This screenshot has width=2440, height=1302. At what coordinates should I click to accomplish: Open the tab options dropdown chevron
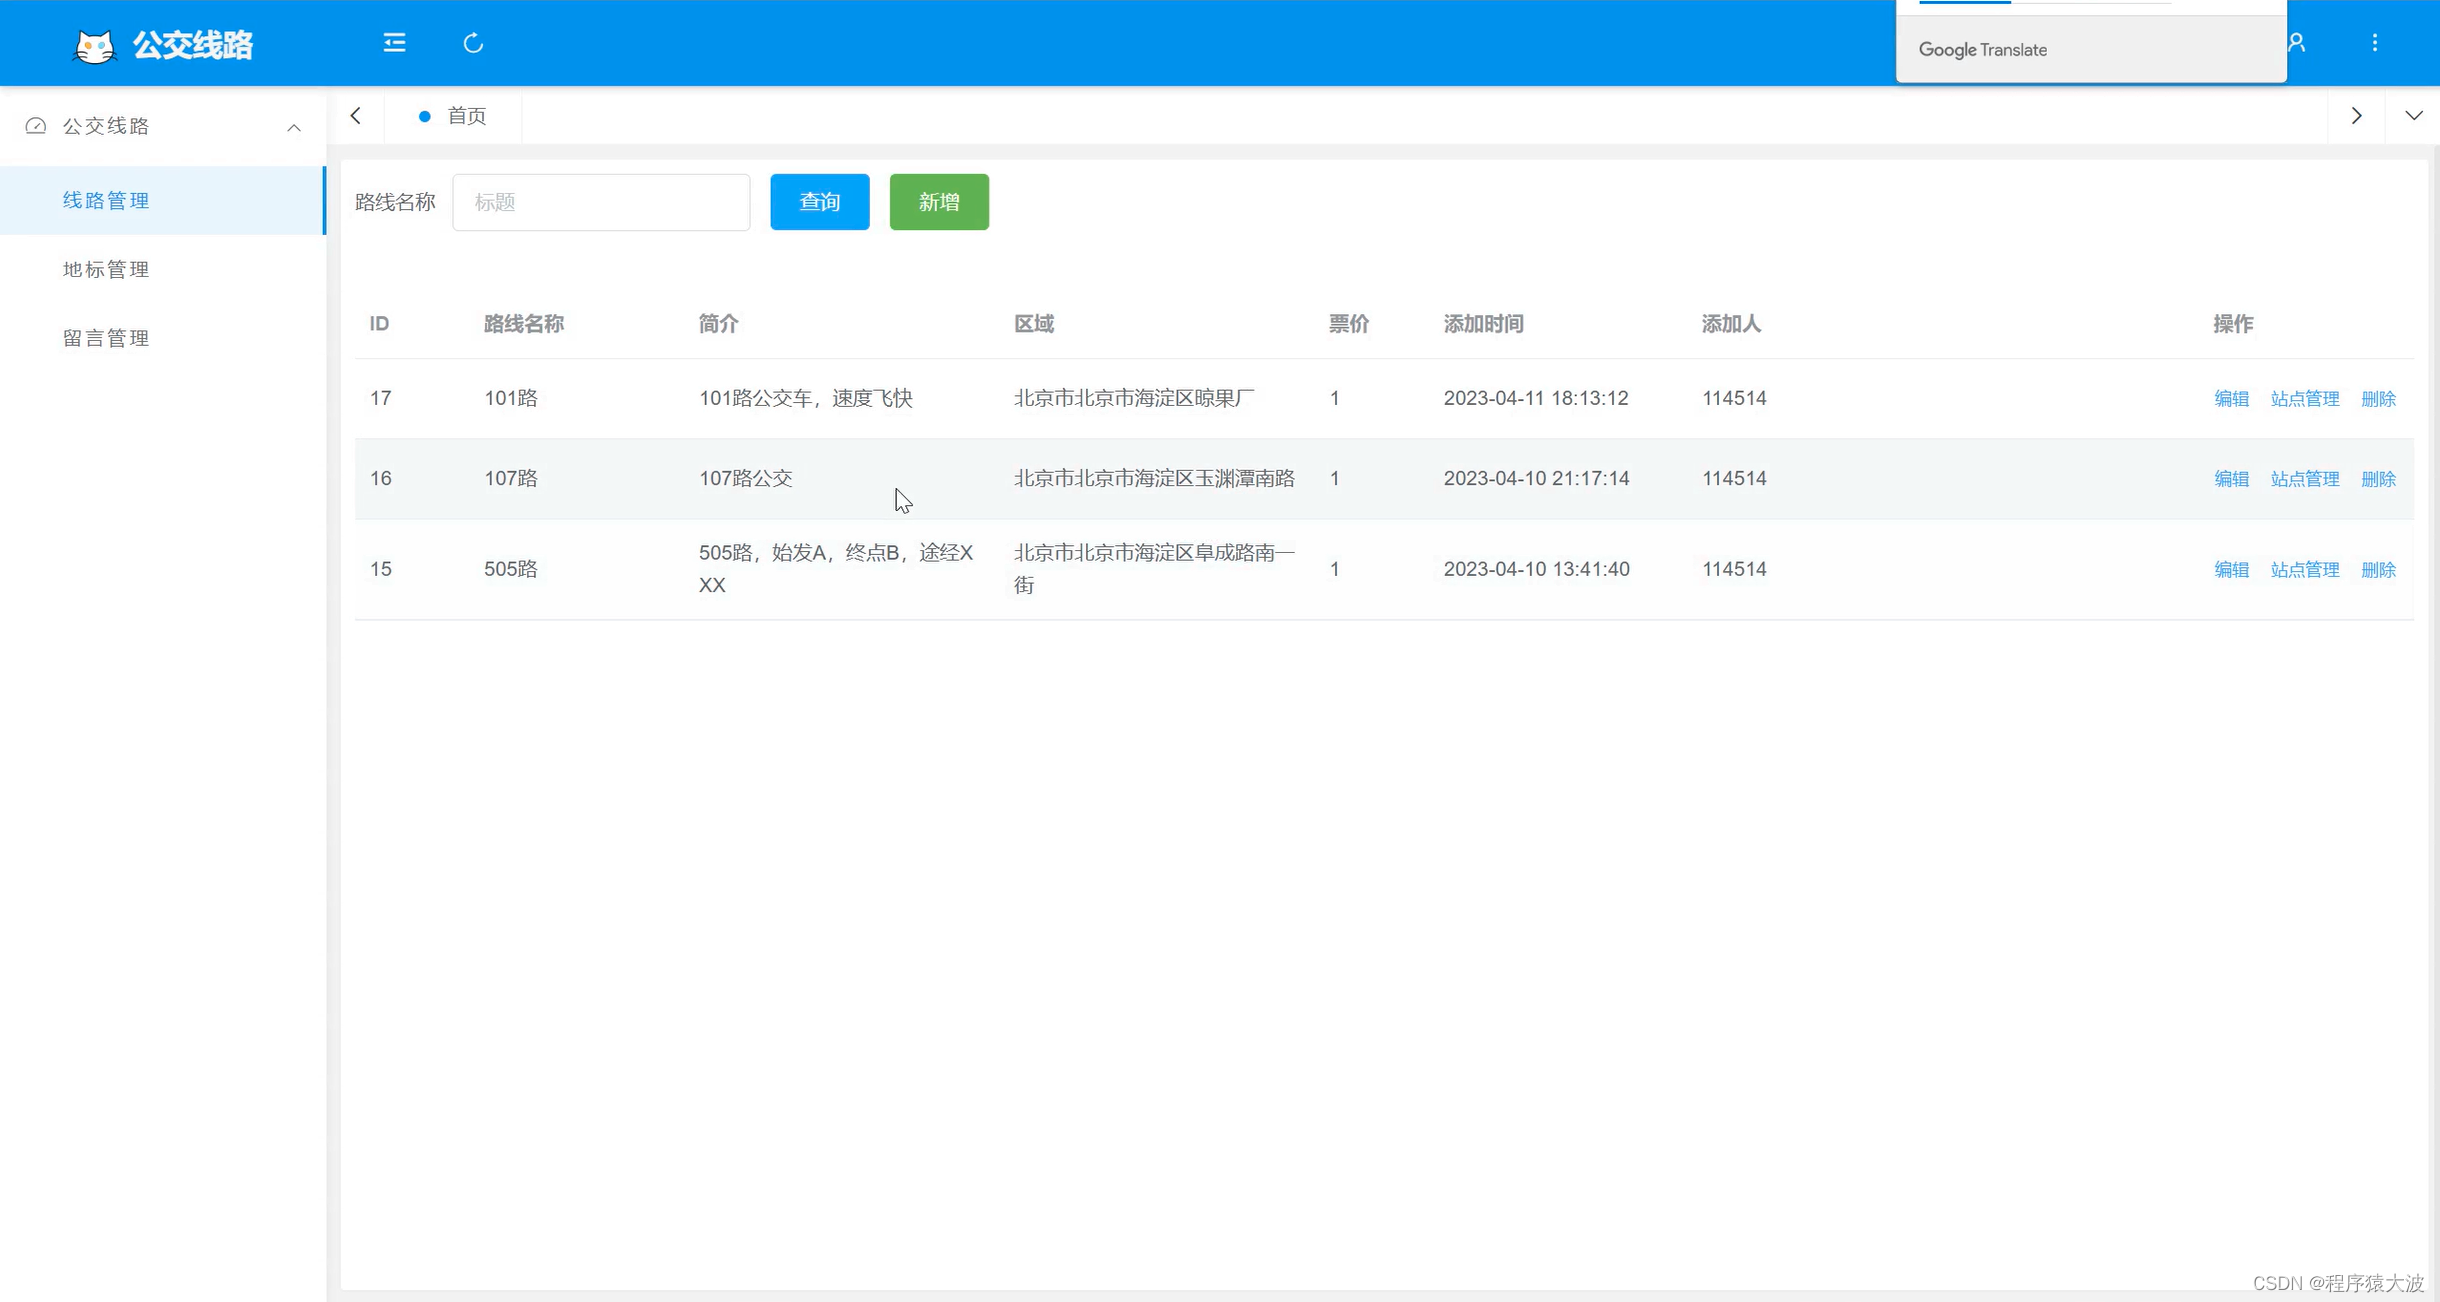pyautogui.click(x=2413, y=116)
